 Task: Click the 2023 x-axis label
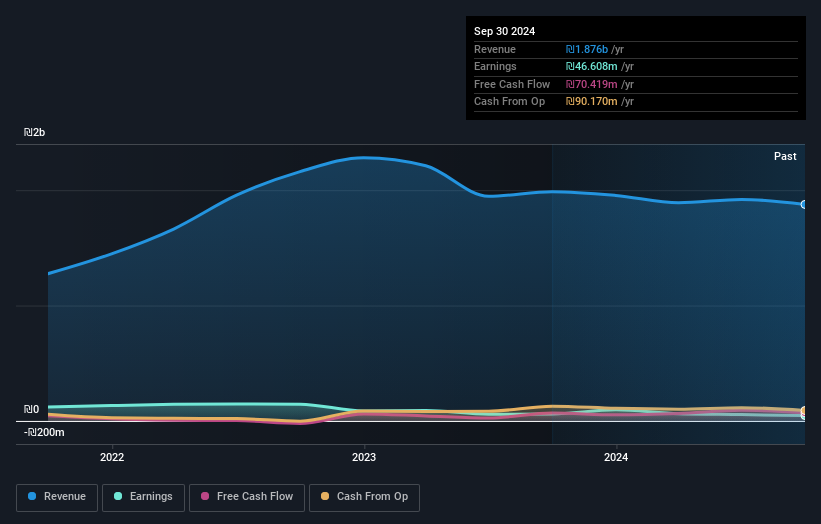click(364, 457)
